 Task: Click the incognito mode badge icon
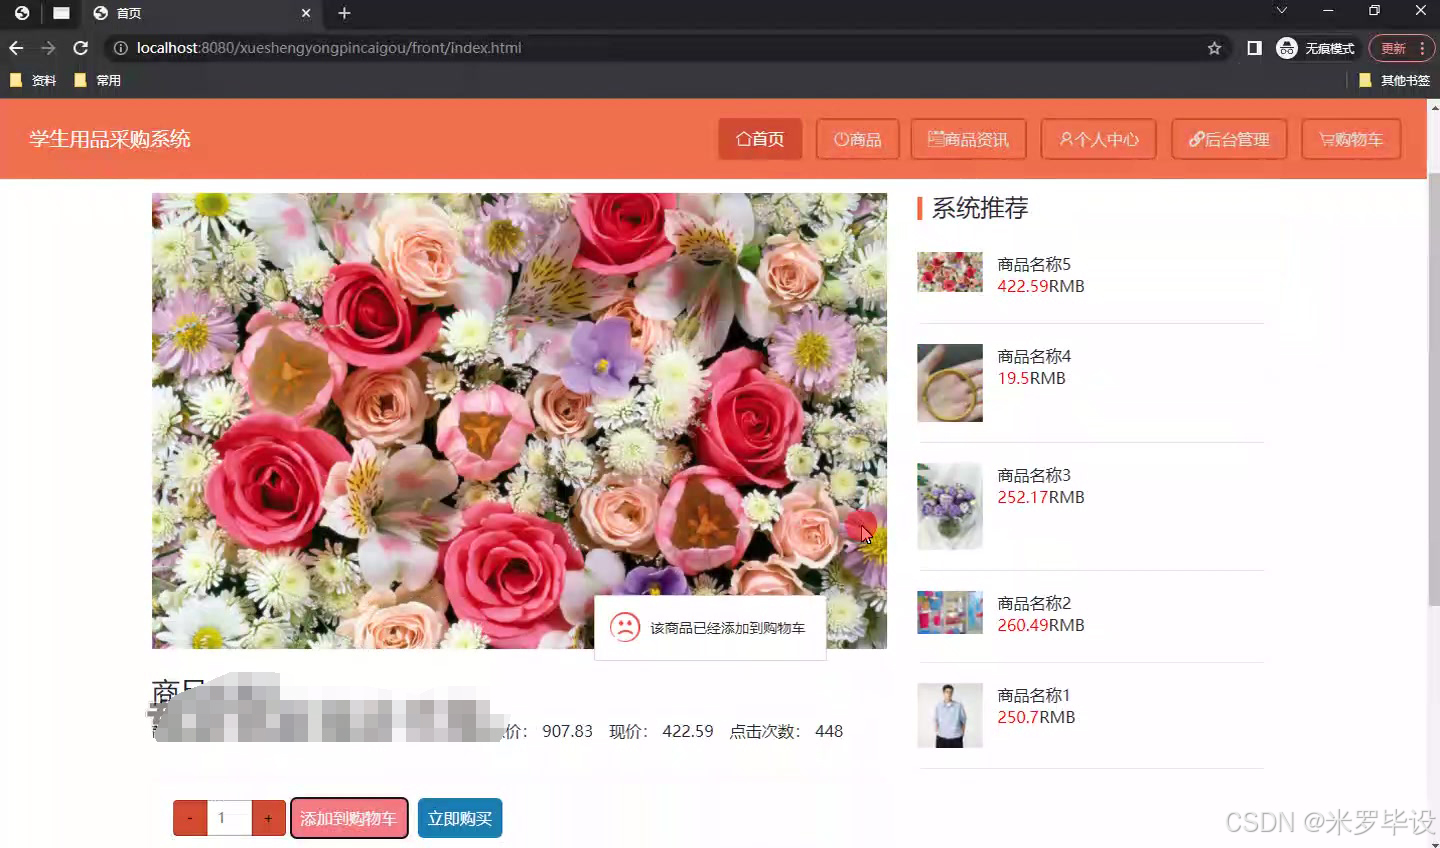(x=1286, y=47)
